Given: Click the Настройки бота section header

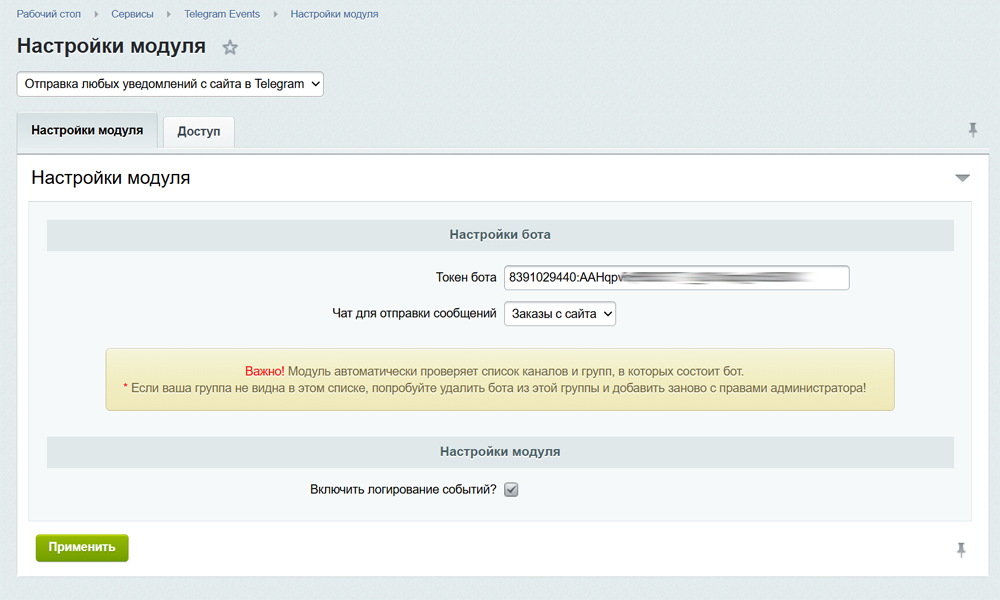Looking at the screenshot, I should pos(500,235).
